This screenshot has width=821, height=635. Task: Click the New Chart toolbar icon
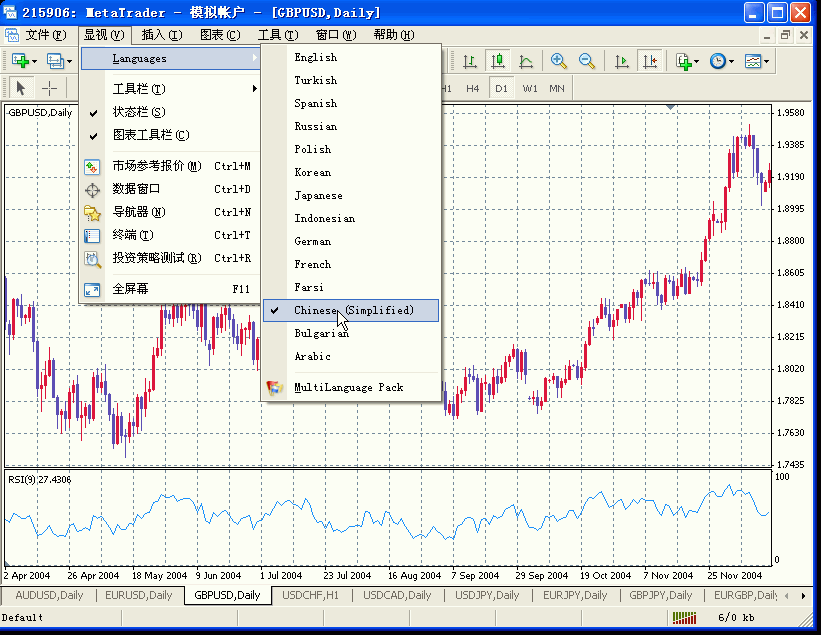pyautogui.click(x=20, y=61)
